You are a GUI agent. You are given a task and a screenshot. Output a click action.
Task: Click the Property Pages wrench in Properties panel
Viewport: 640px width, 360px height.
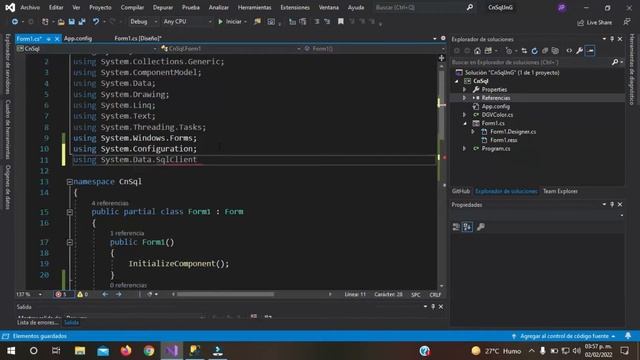481,227
